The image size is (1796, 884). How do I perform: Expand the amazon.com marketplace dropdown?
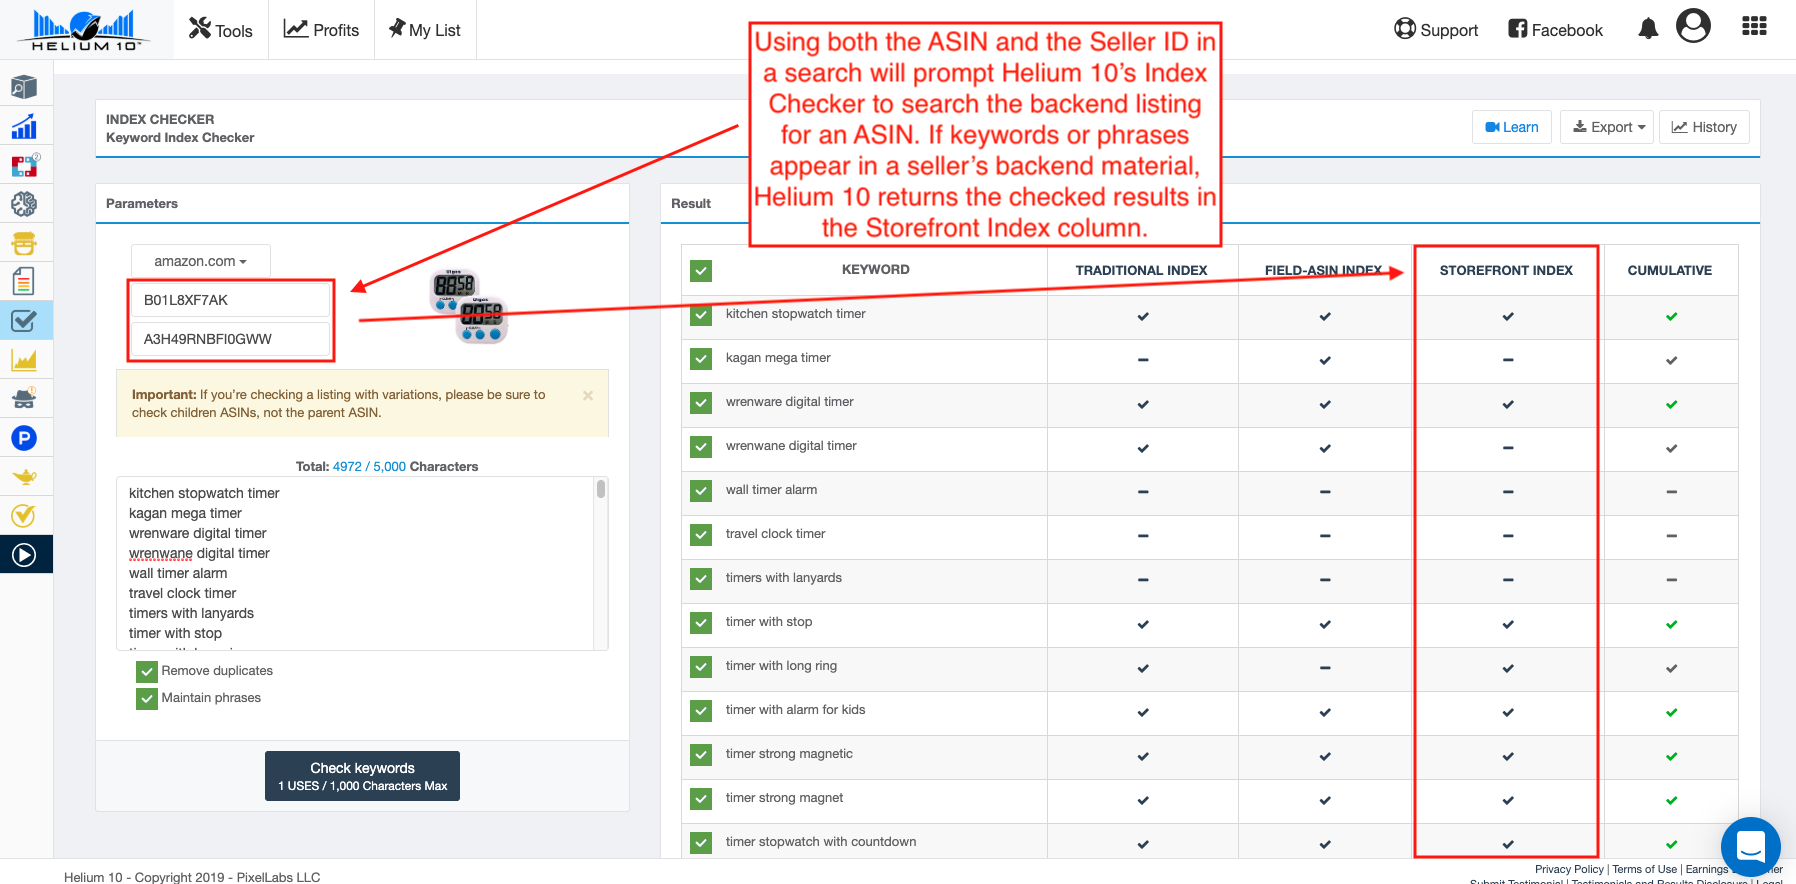[x=200, y=261]
